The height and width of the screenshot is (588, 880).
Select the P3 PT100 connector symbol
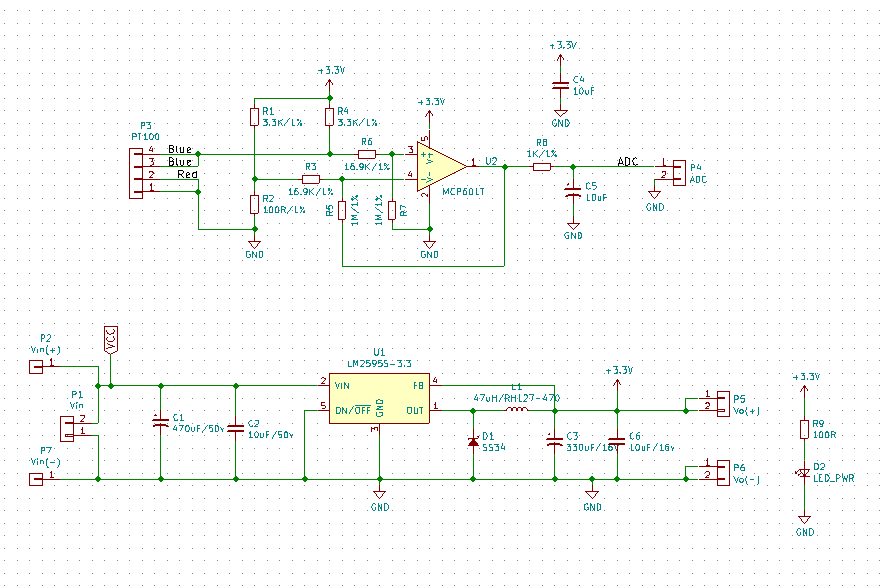pos(136,173)
